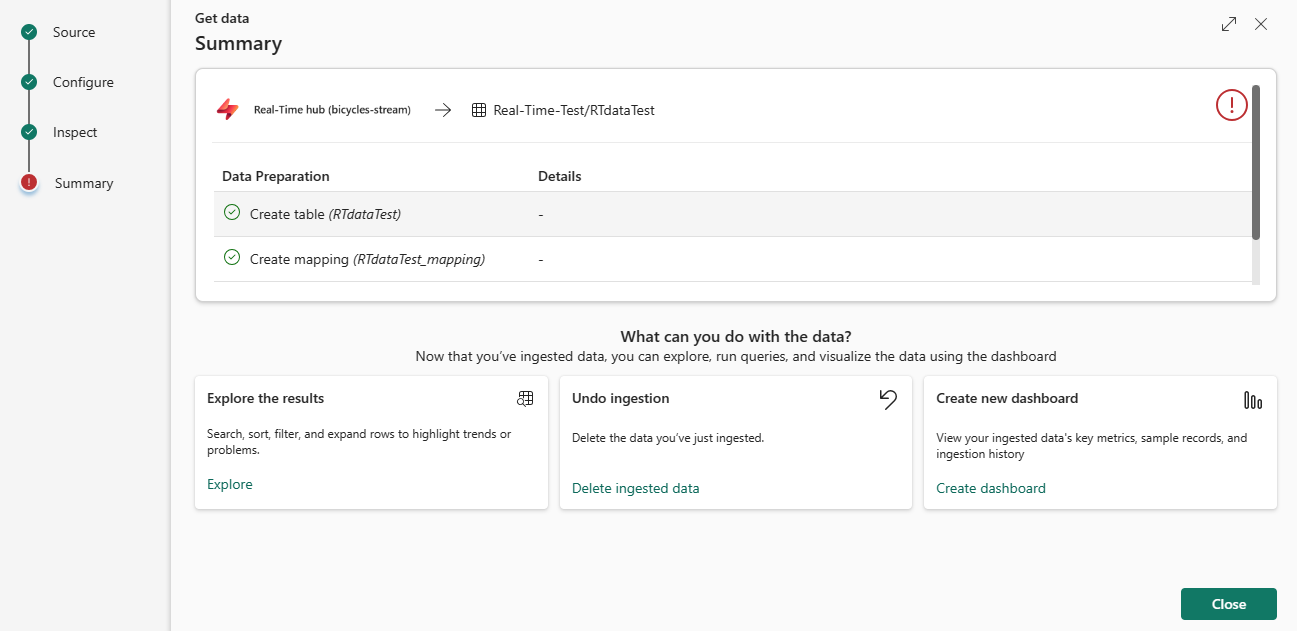Click the Real-Time-Test/RTdataTest destination text

point(574,110)
